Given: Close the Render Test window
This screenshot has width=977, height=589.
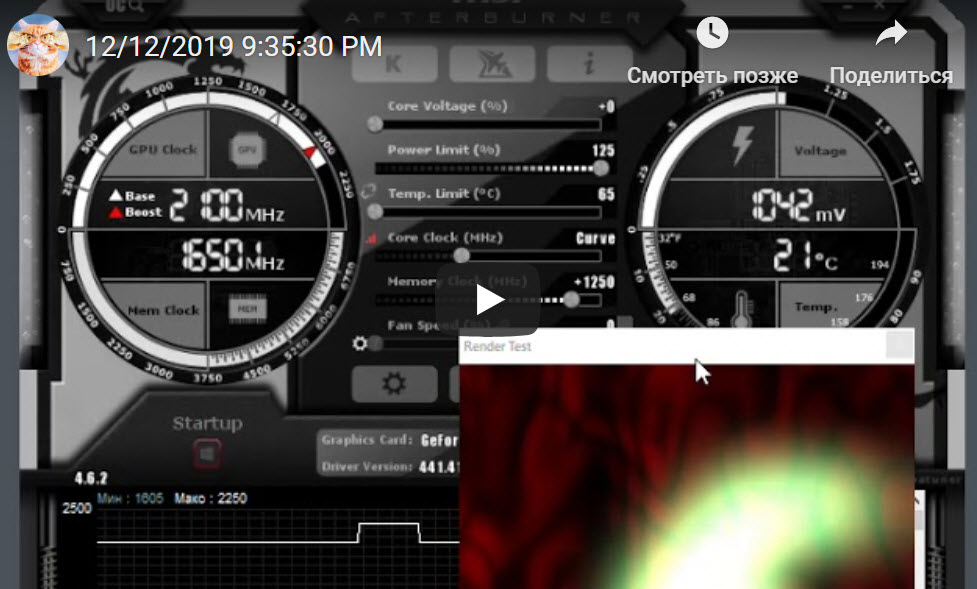Looking at the screenshot, I should (900, 345).
